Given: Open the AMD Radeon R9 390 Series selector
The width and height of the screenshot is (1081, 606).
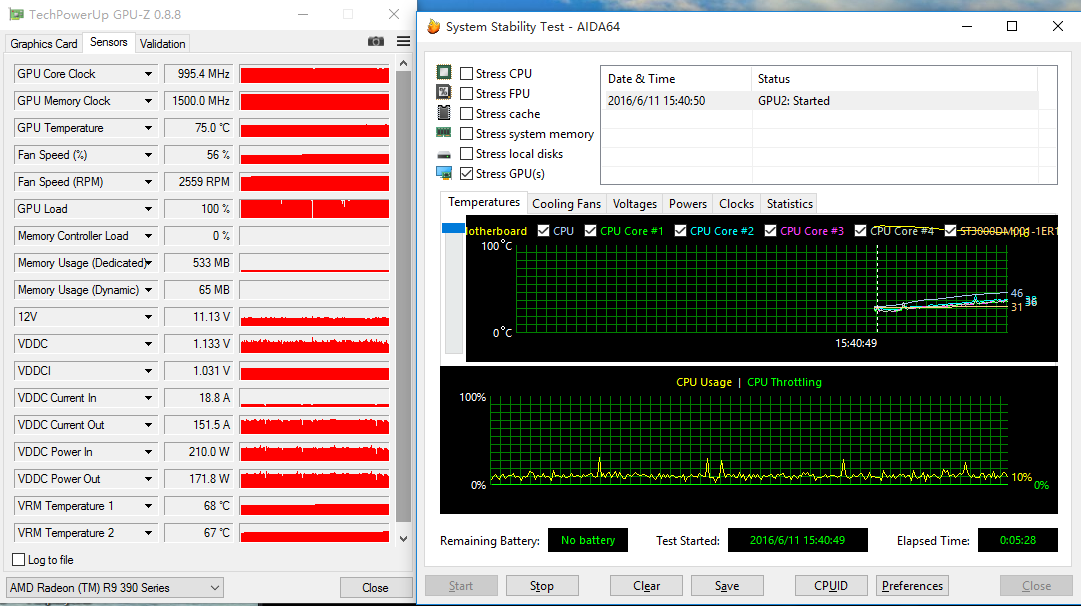Looking at the screenshot, I should [x=114, y=587].
